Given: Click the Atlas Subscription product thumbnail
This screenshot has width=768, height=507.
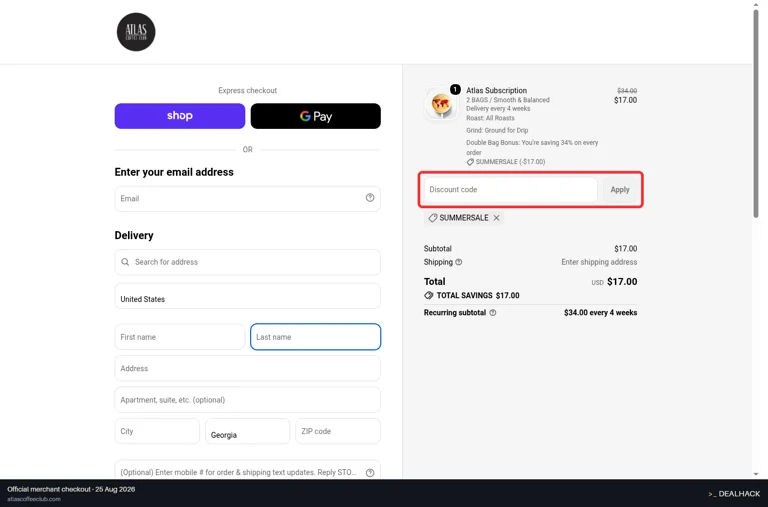Looking at the screenshot, I should click(x=441, y=104).
